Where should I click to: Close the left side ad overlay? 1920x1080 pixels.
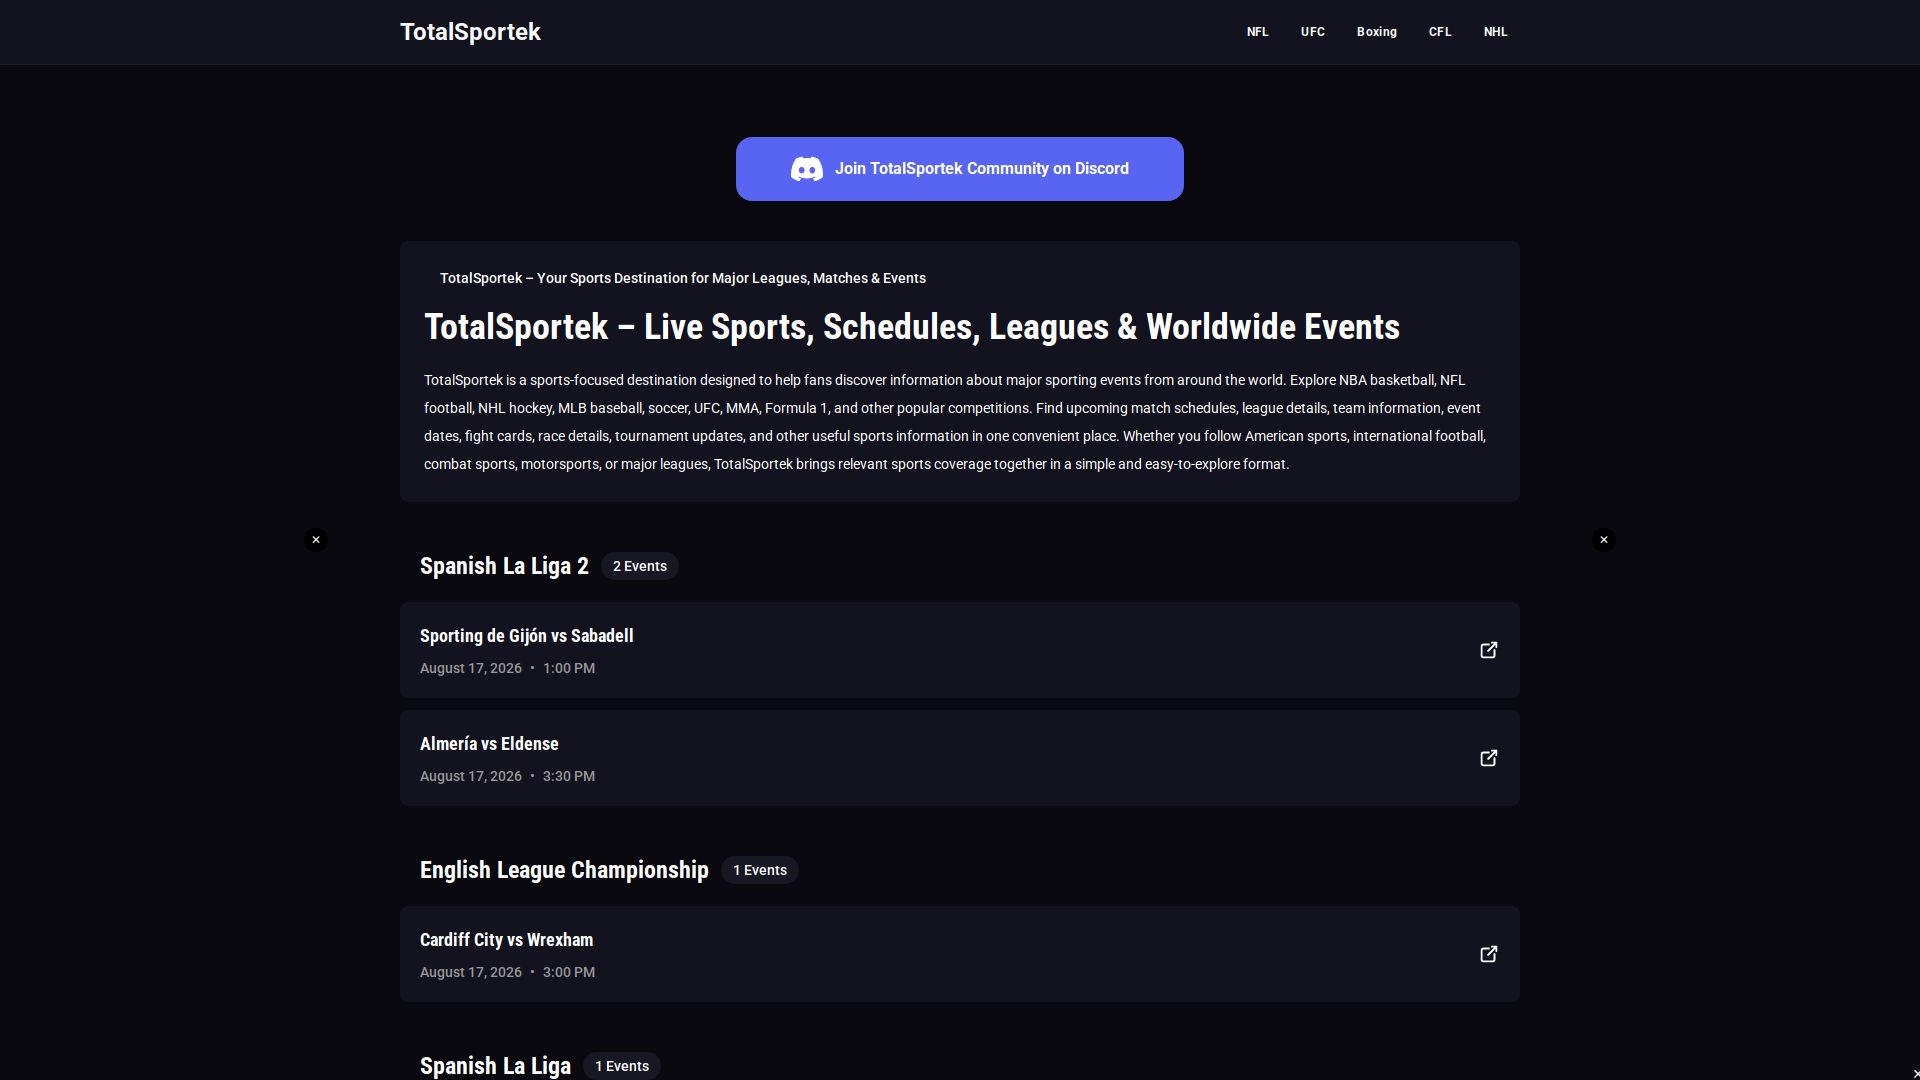[316, 540]
